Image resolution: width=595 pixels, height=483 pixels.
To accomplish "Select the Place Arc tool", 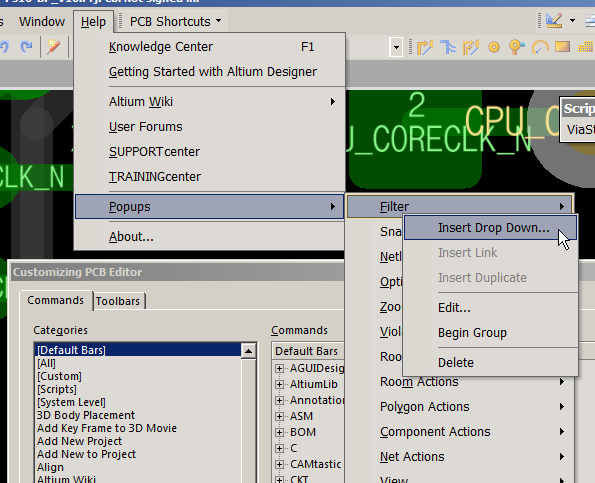I will [x=540, y=47].
